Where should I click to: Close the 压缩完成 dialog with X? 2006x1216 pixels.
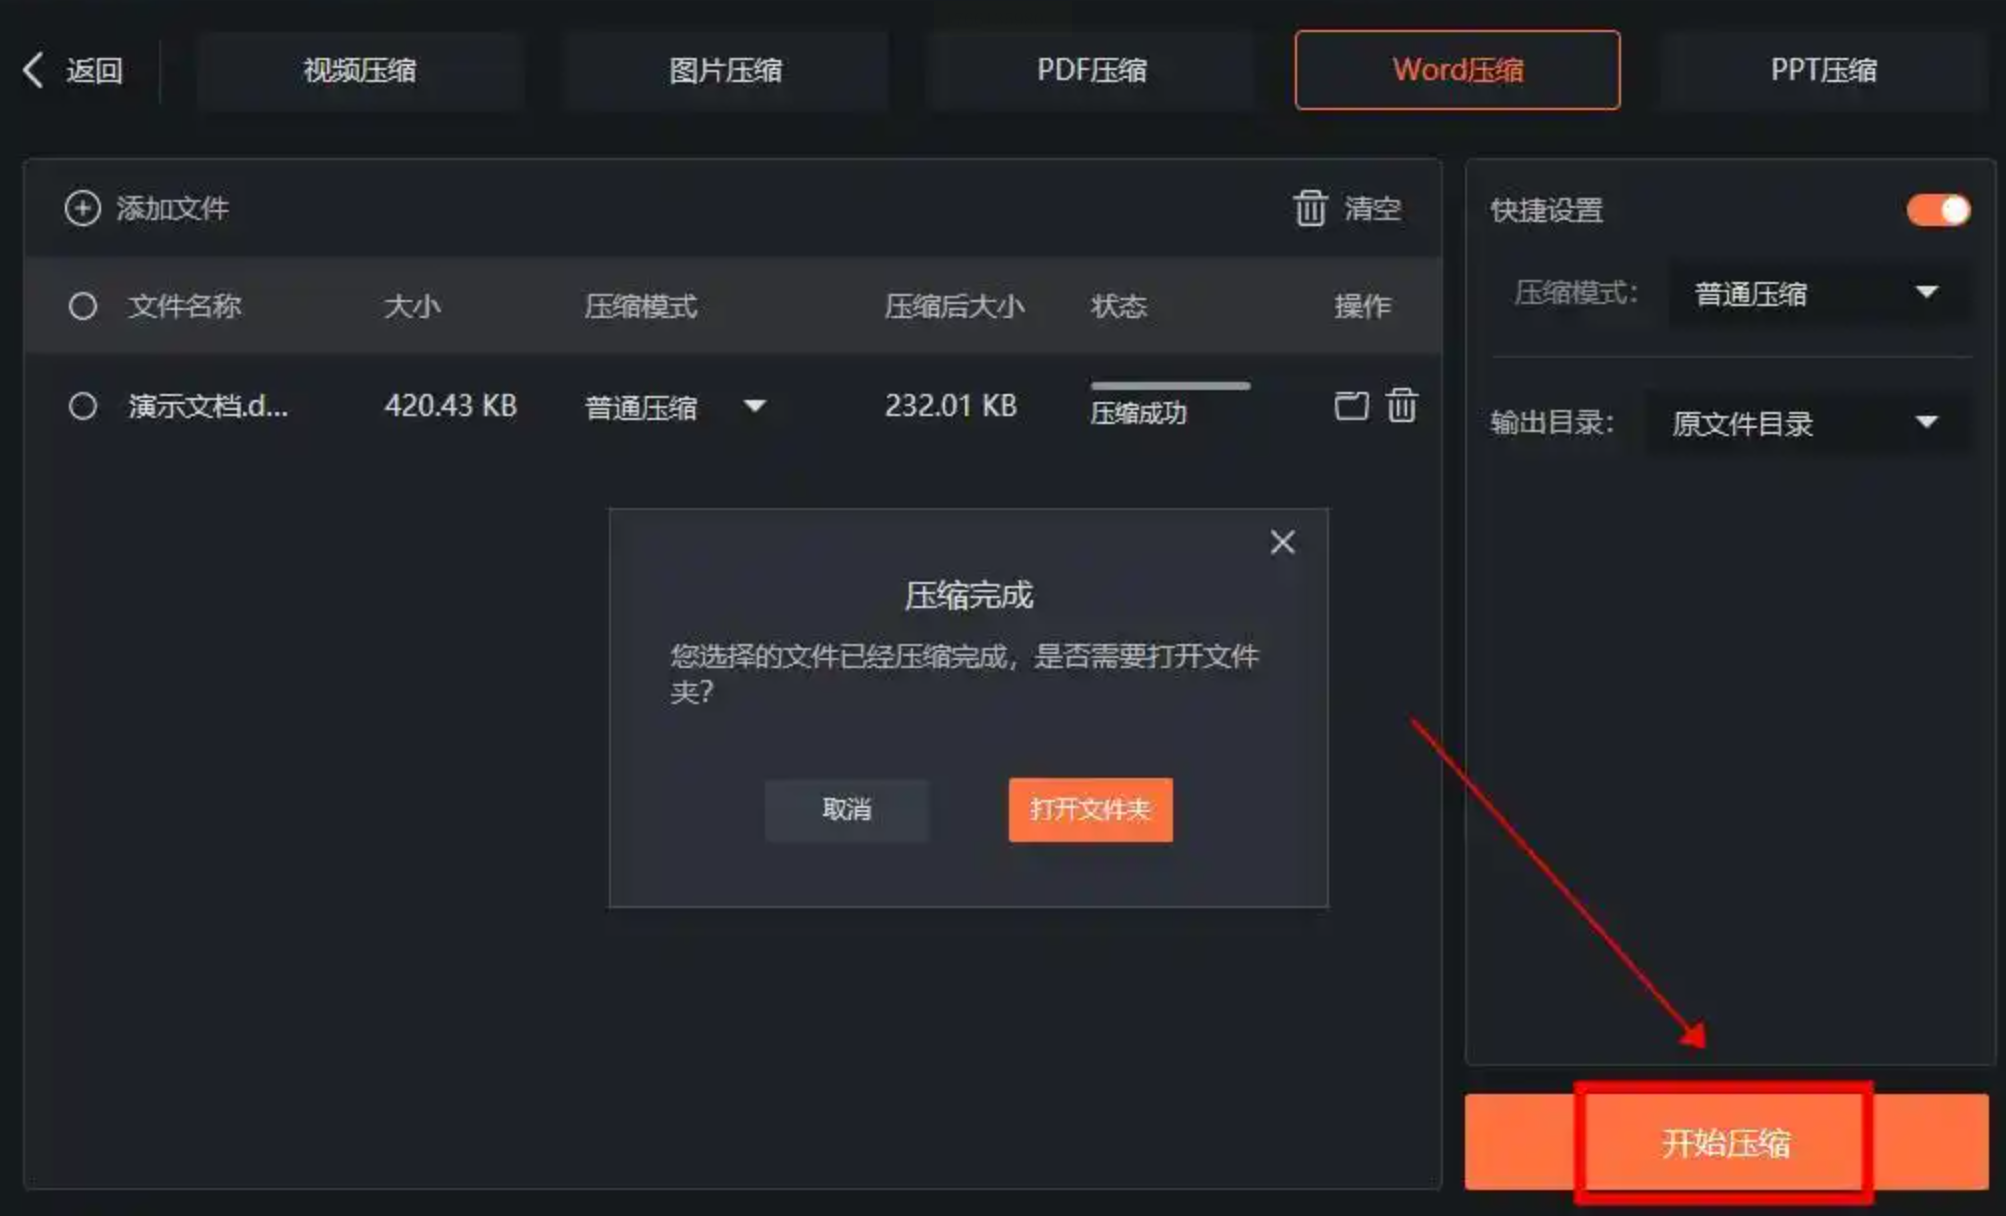pyautogui.click(x=1282, y=542)
